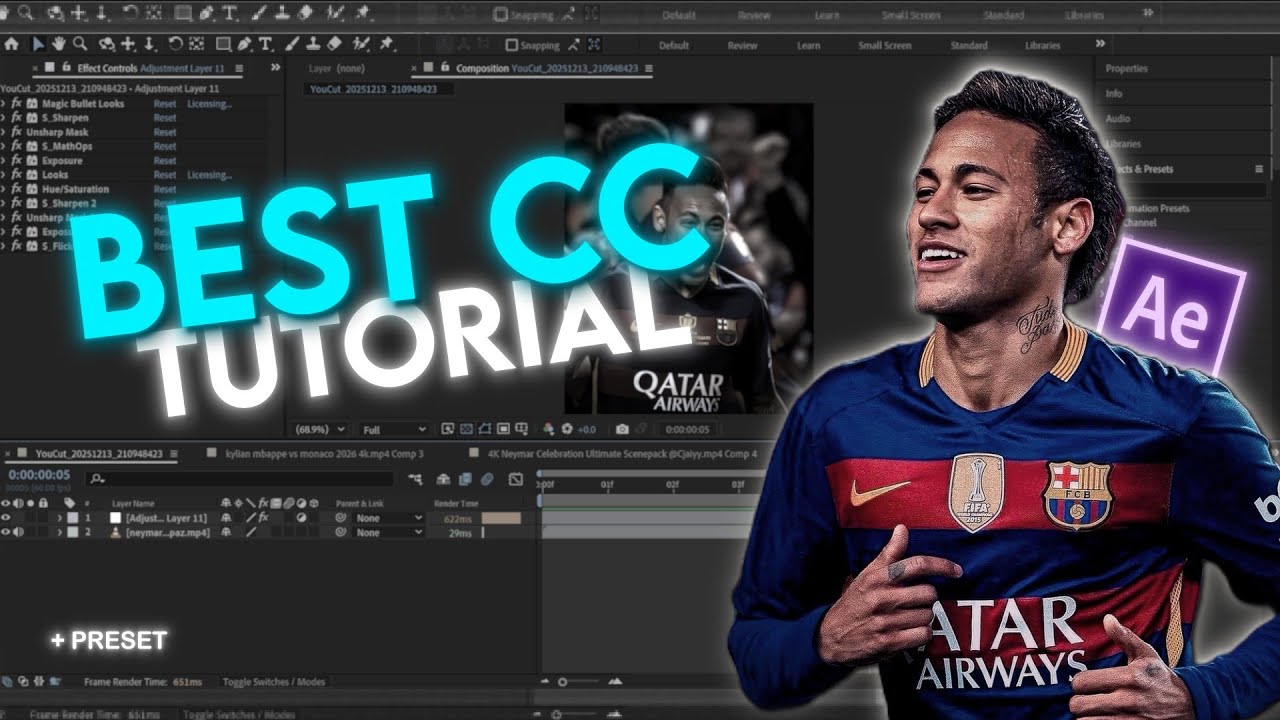This screenshot has width=1280, height=720.
Task: Select the Brush tool
Action: click(292, 44)
